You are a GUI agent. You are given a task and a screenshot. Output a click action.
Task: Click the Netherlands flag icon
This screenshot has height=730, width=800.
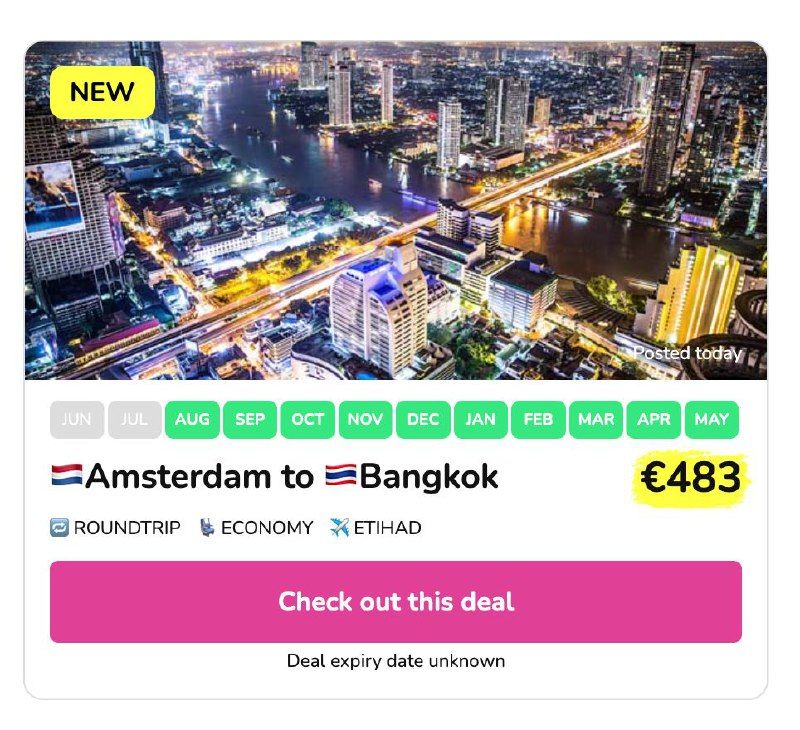[x=67, y=475]
